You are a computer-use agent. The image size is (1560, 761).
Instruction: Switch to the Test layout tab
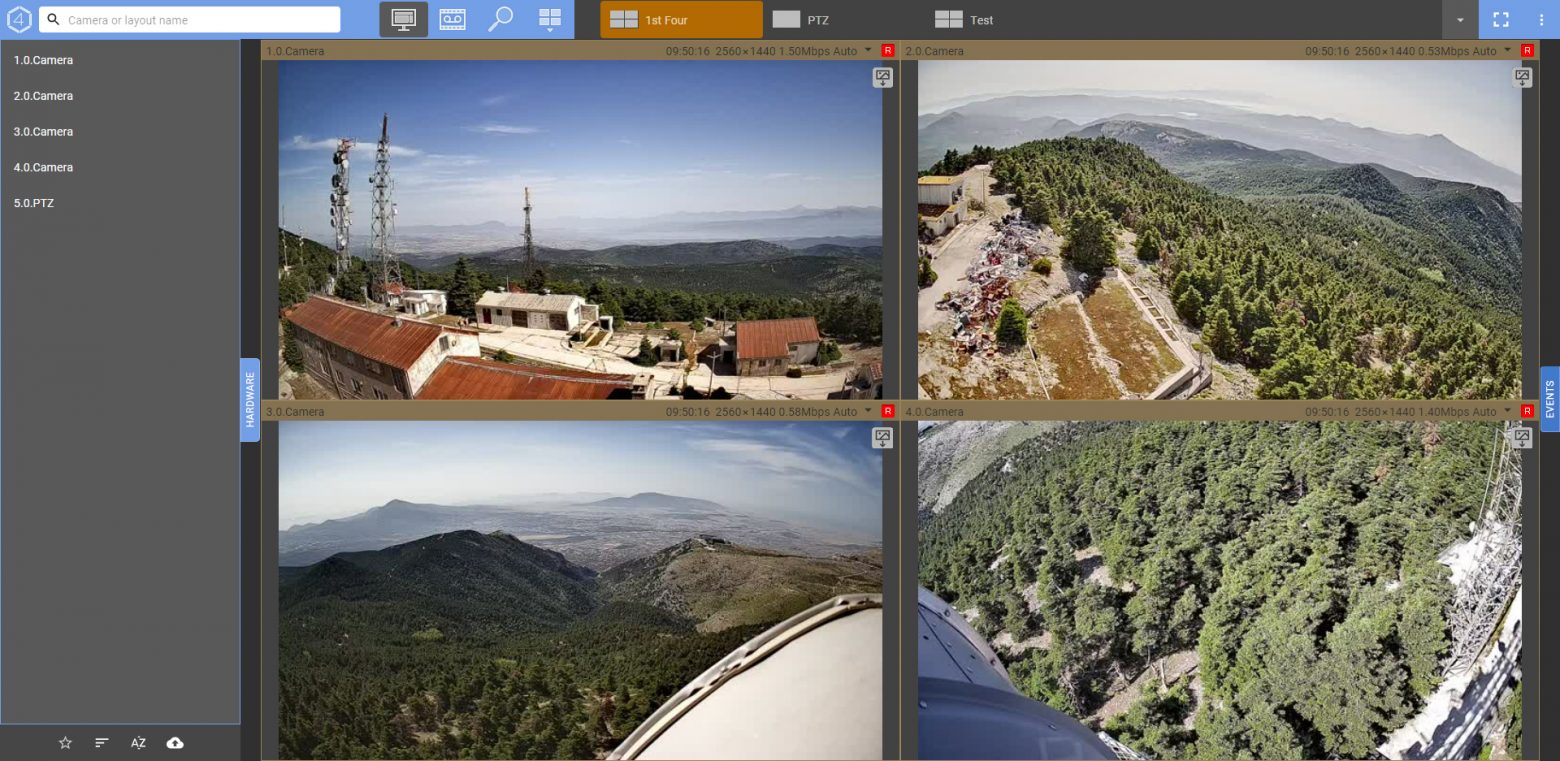click(x=980, y=20)
